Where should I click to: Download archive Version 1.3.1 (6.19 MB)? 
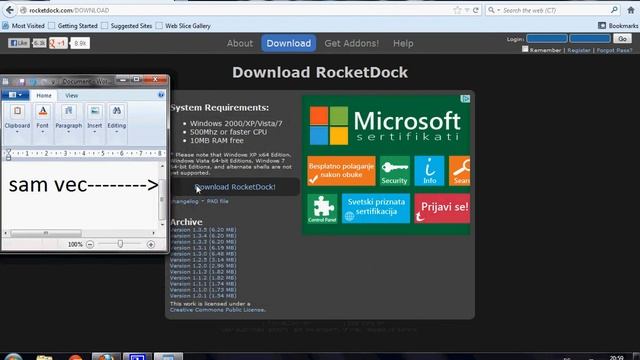(203, 248)
